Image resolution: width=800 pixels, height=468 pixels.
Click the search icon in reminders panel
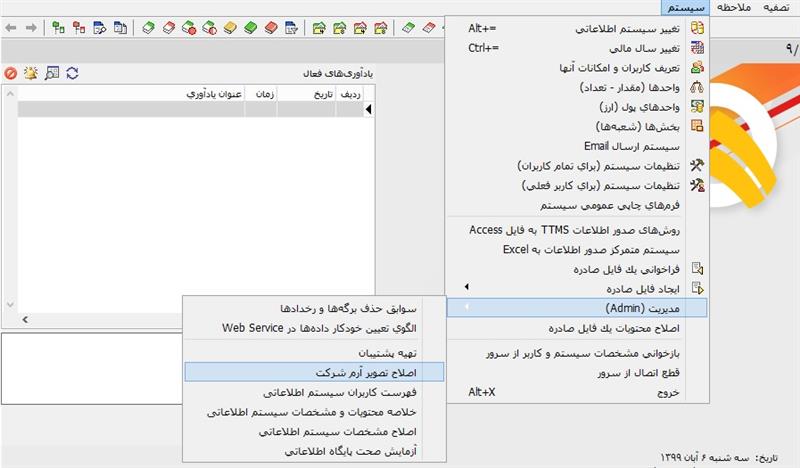point(52,73)
